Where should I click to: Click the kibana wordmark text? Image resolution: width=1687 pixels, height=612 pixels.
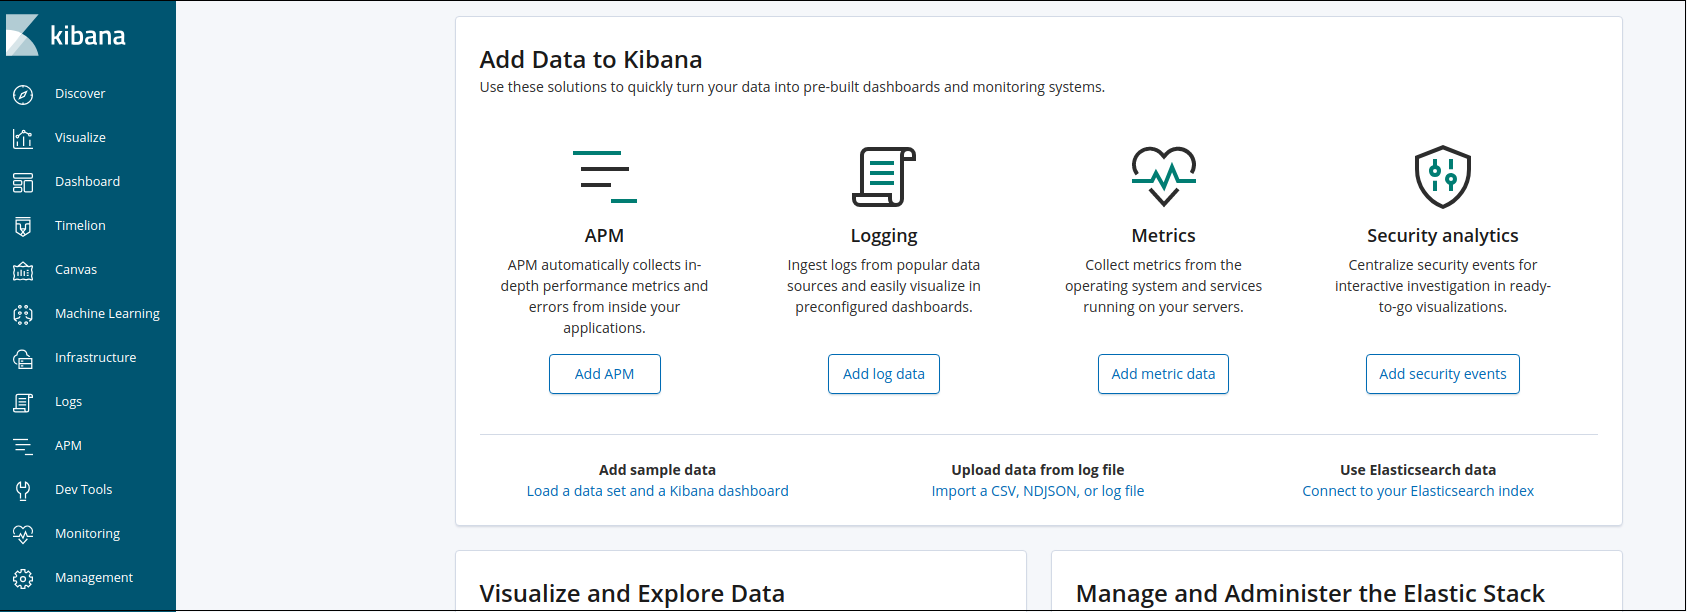click(88, 36)
